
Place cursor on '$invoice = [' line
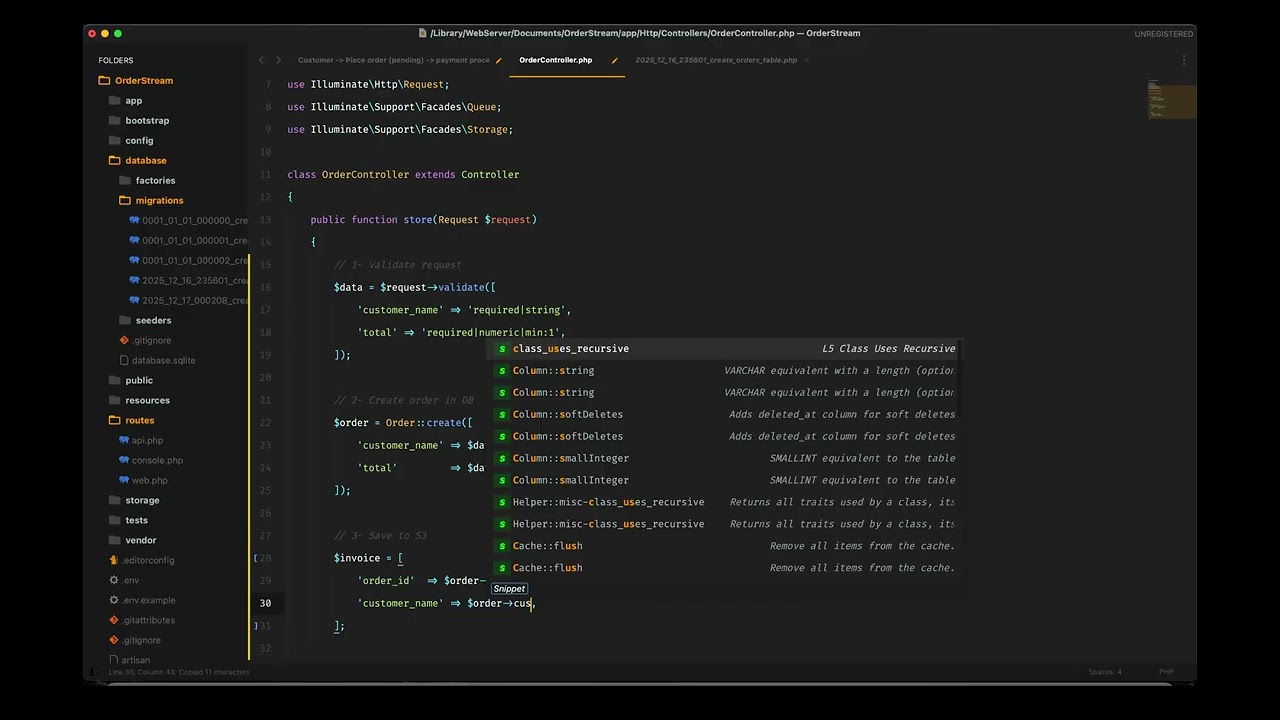pos(368,558)
